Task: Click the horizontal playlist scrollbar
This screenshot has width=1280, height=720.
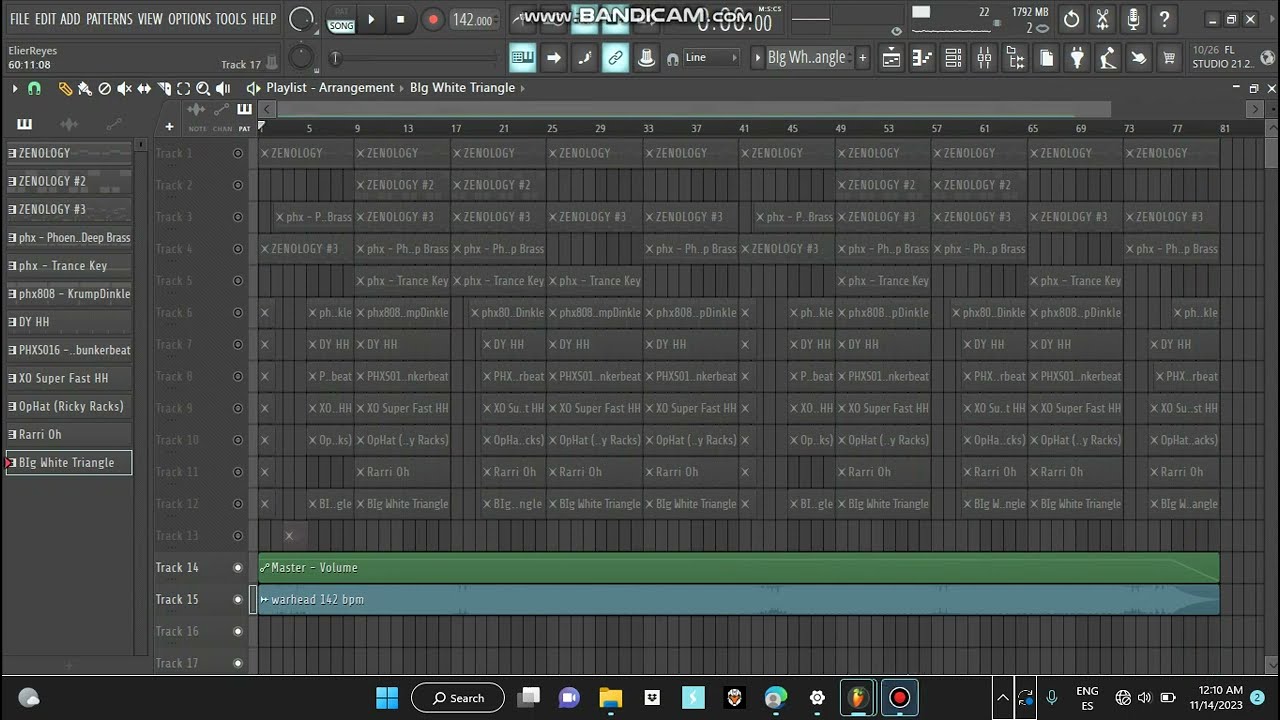Action: (694, 109)
